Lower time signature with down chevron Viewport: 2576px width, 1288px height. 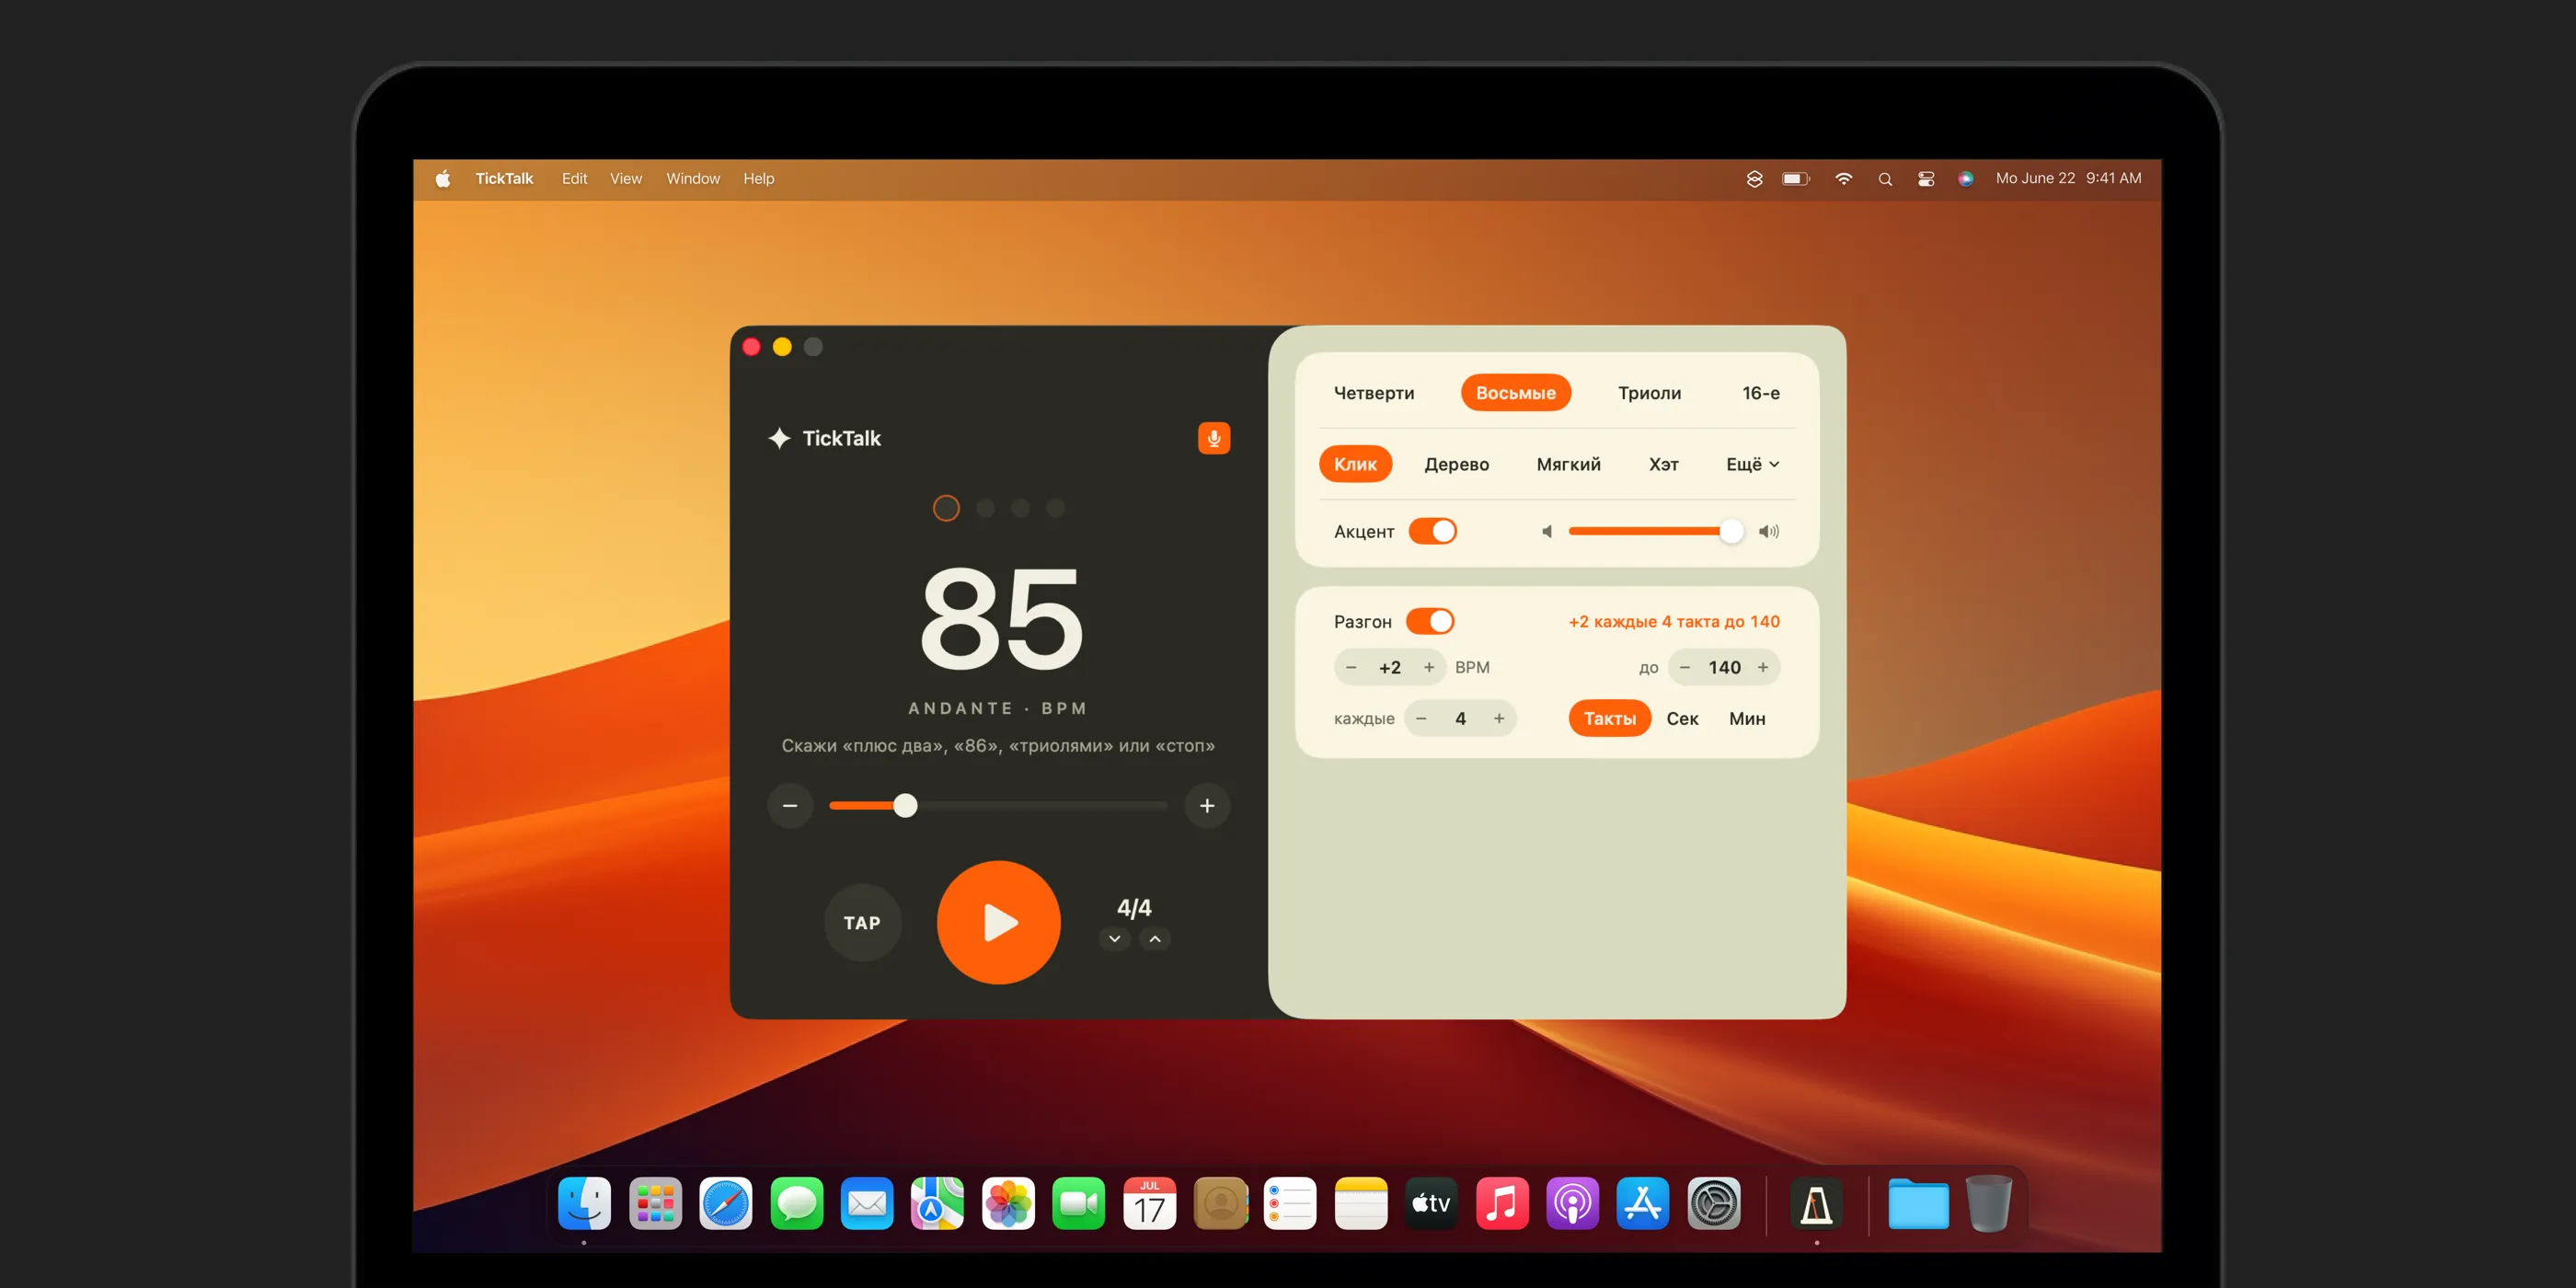coord(1114,939)
